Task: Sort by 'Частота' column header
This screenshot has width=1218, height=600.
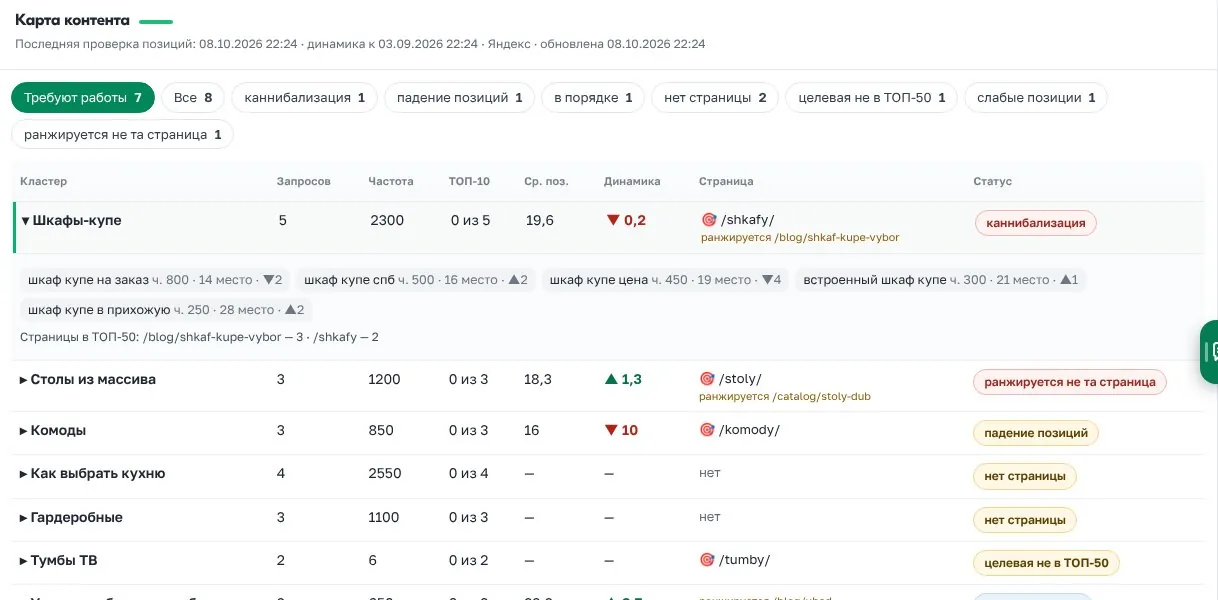Action: [390, 181]
